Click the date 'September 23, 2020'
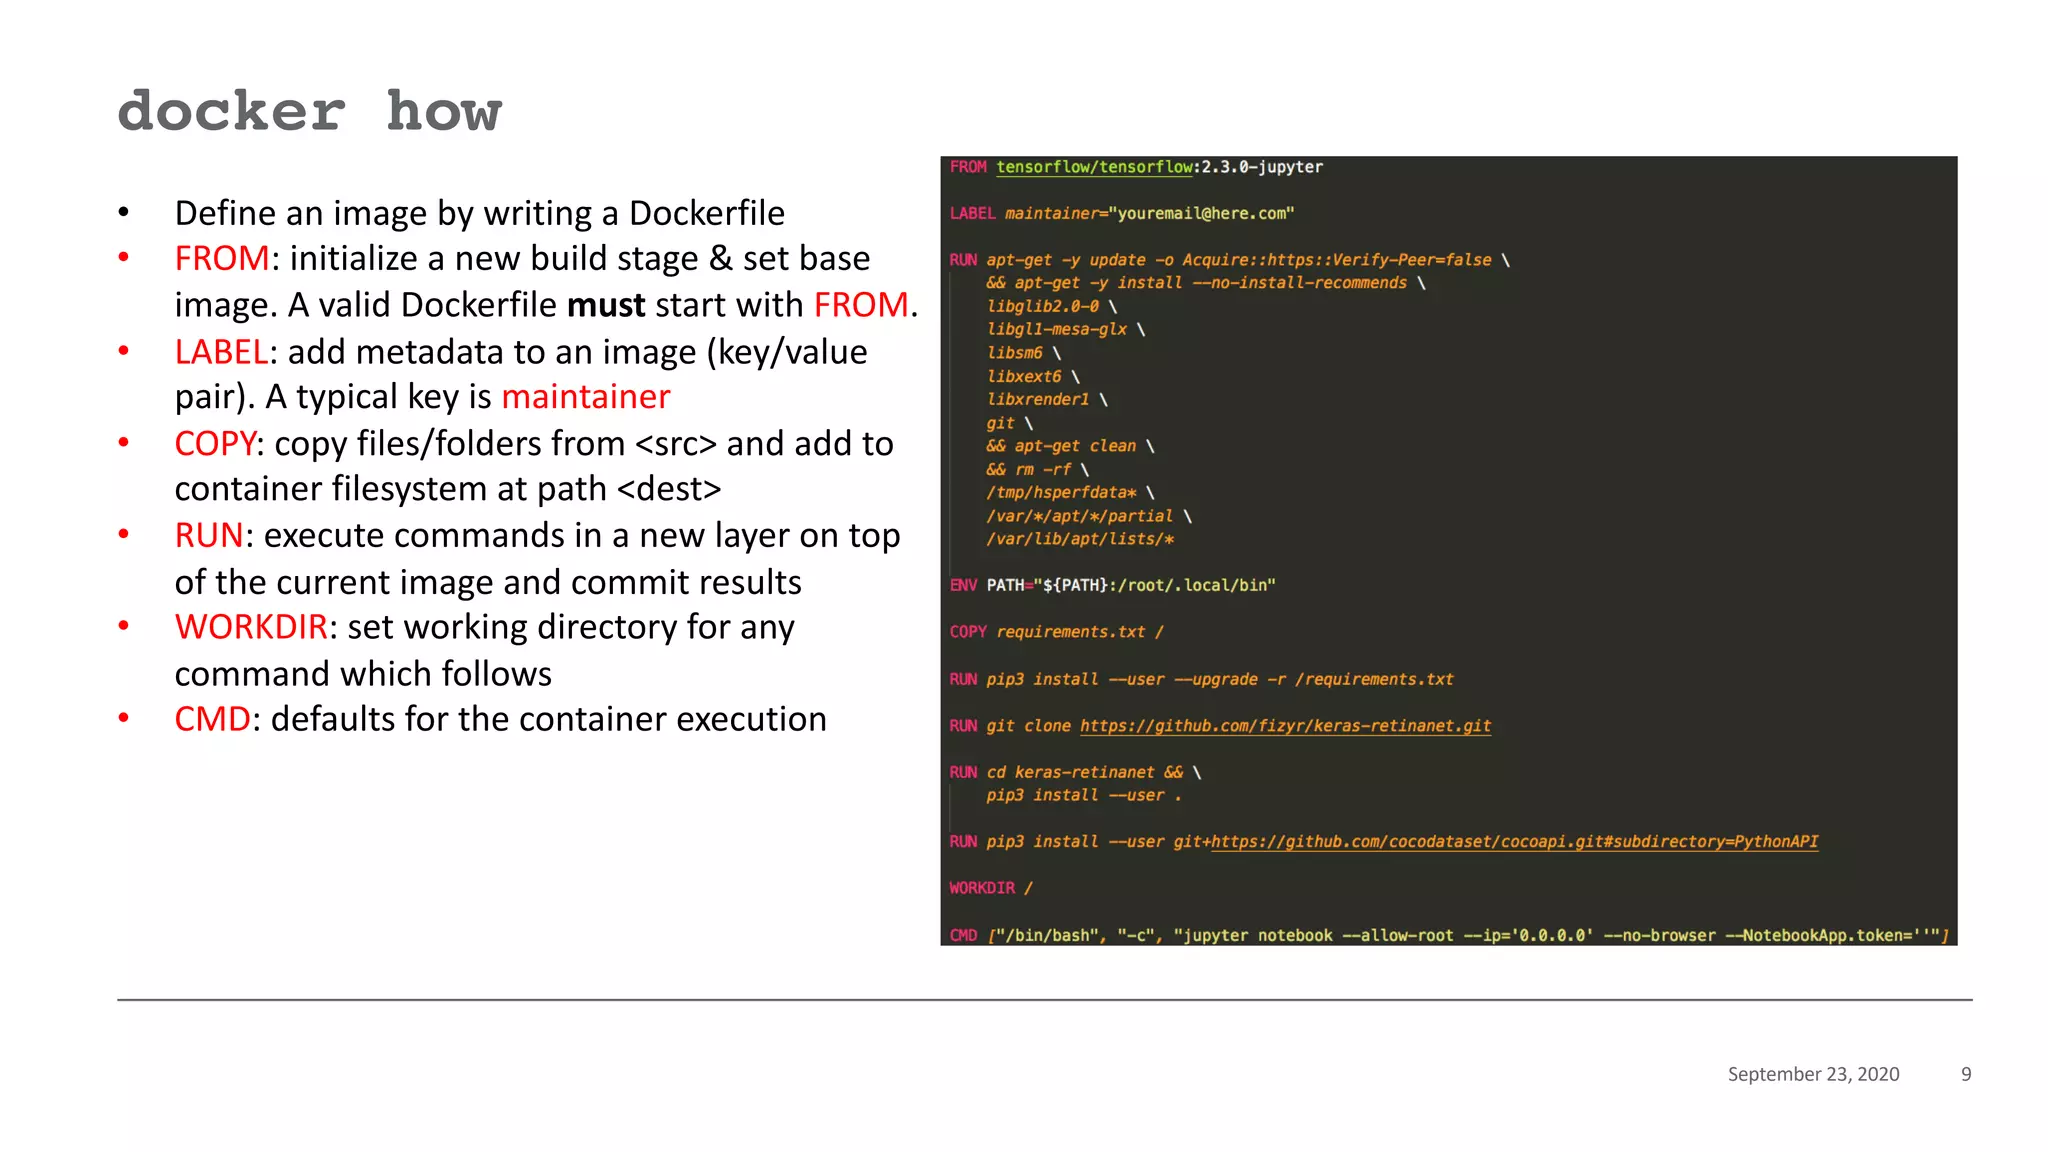The height and width of the screenshot is (1152, 2048). tap(1813, 1074)
